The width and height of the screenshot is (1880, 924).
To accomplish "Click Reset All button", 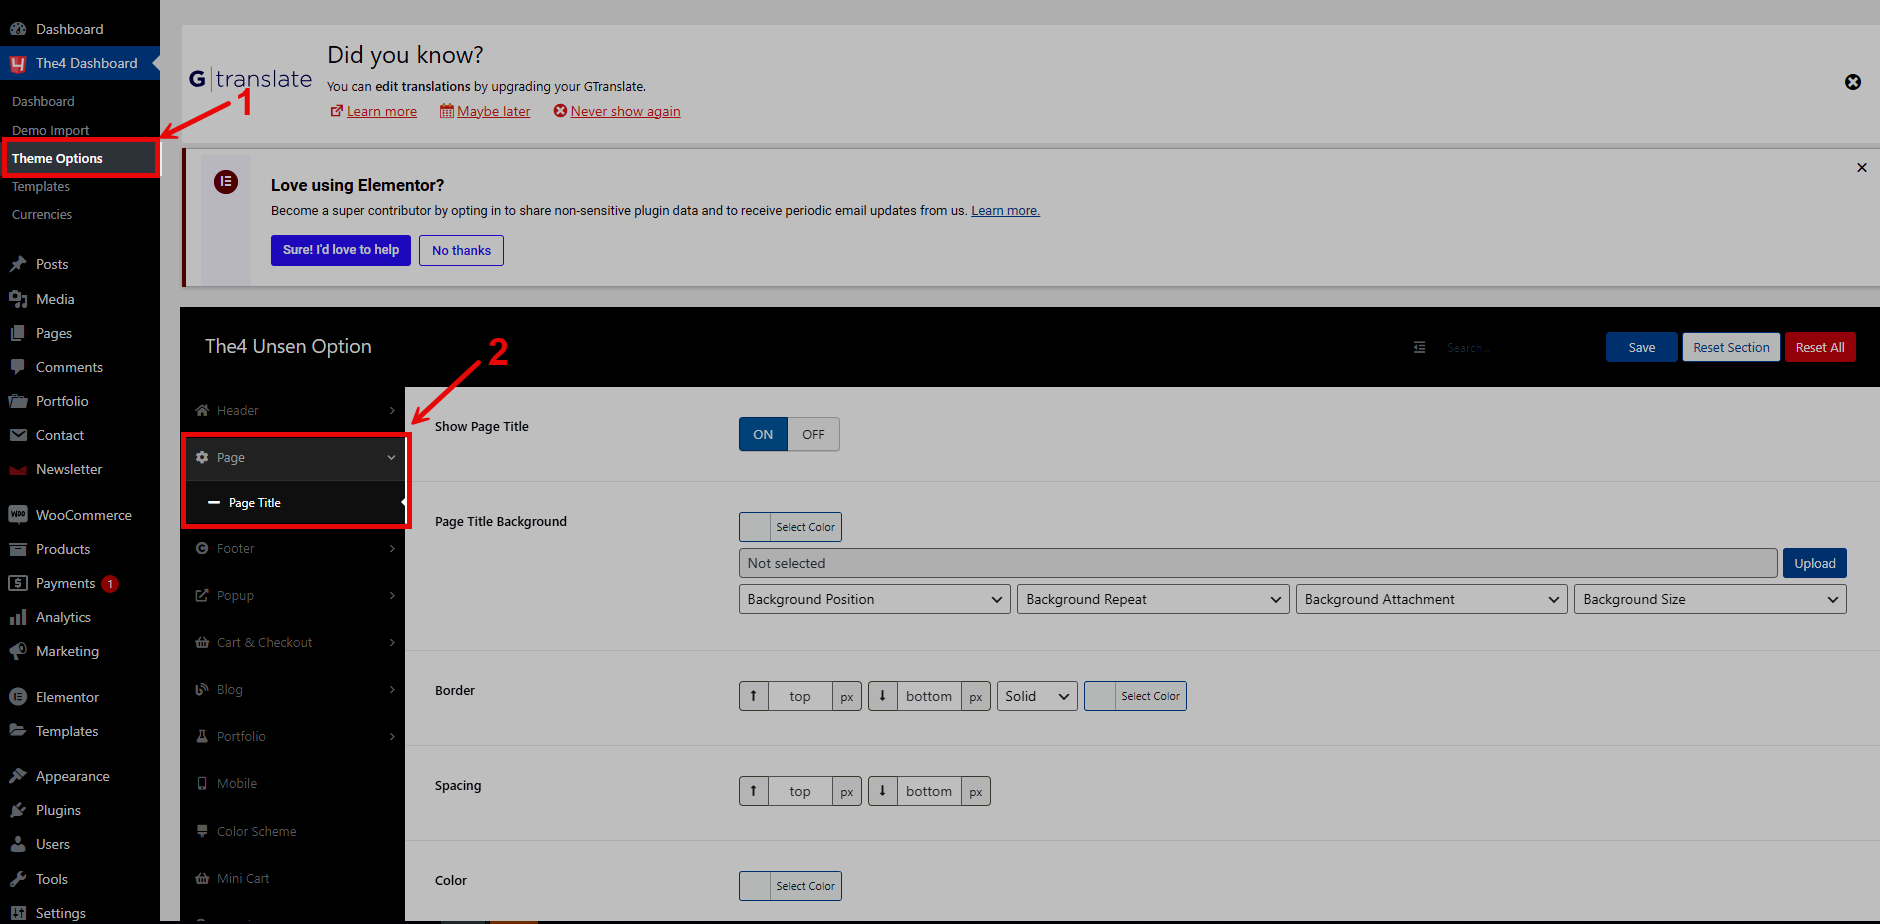I will coord(1820,347).
